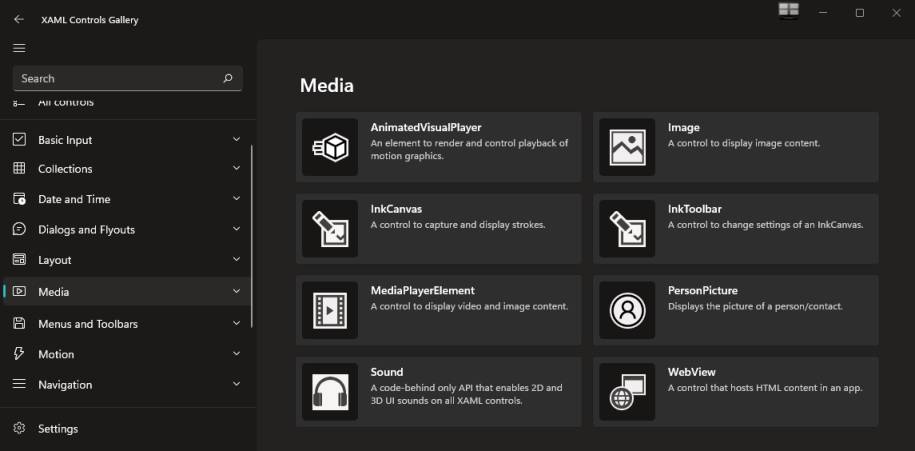Select Motion in the sidebar

(x=127, y=354)
